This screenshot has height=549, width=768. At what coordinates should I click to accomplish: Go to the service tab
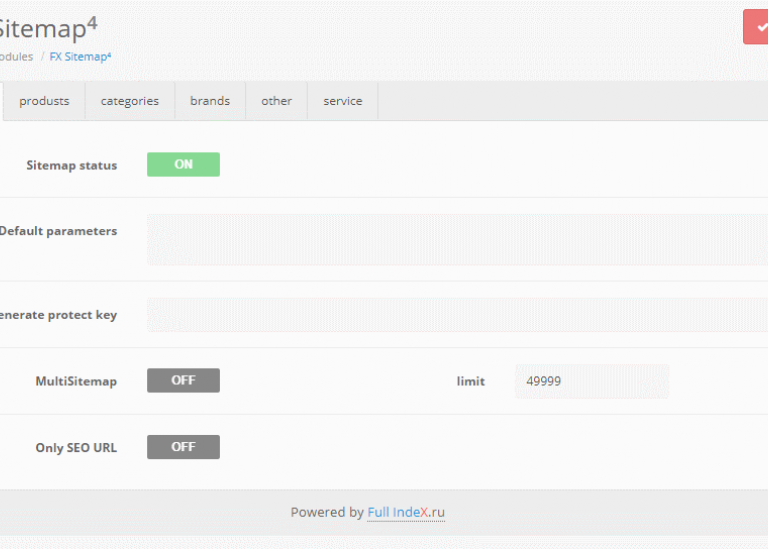[x=343, y=101]
